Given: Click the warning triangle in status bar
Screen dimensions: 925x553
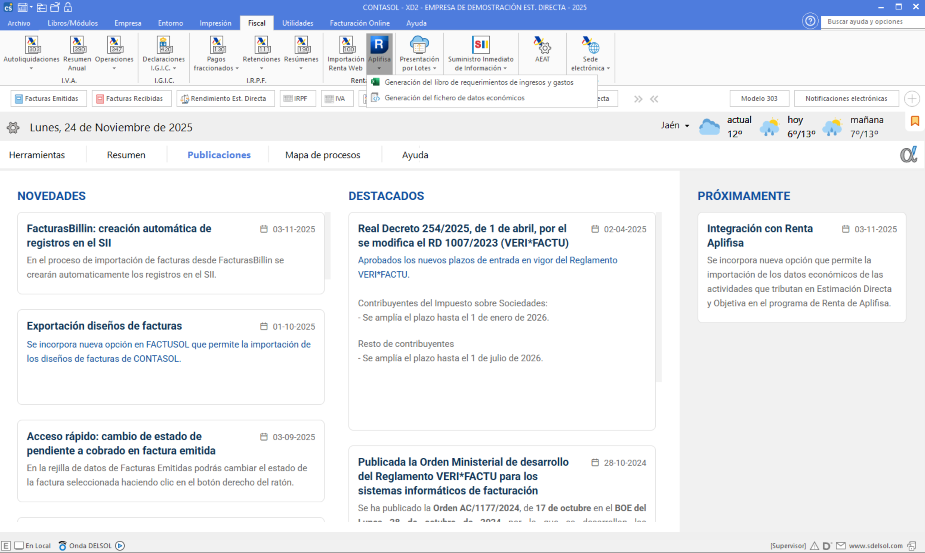Looking at the screenshot, I should pos(814,546).
